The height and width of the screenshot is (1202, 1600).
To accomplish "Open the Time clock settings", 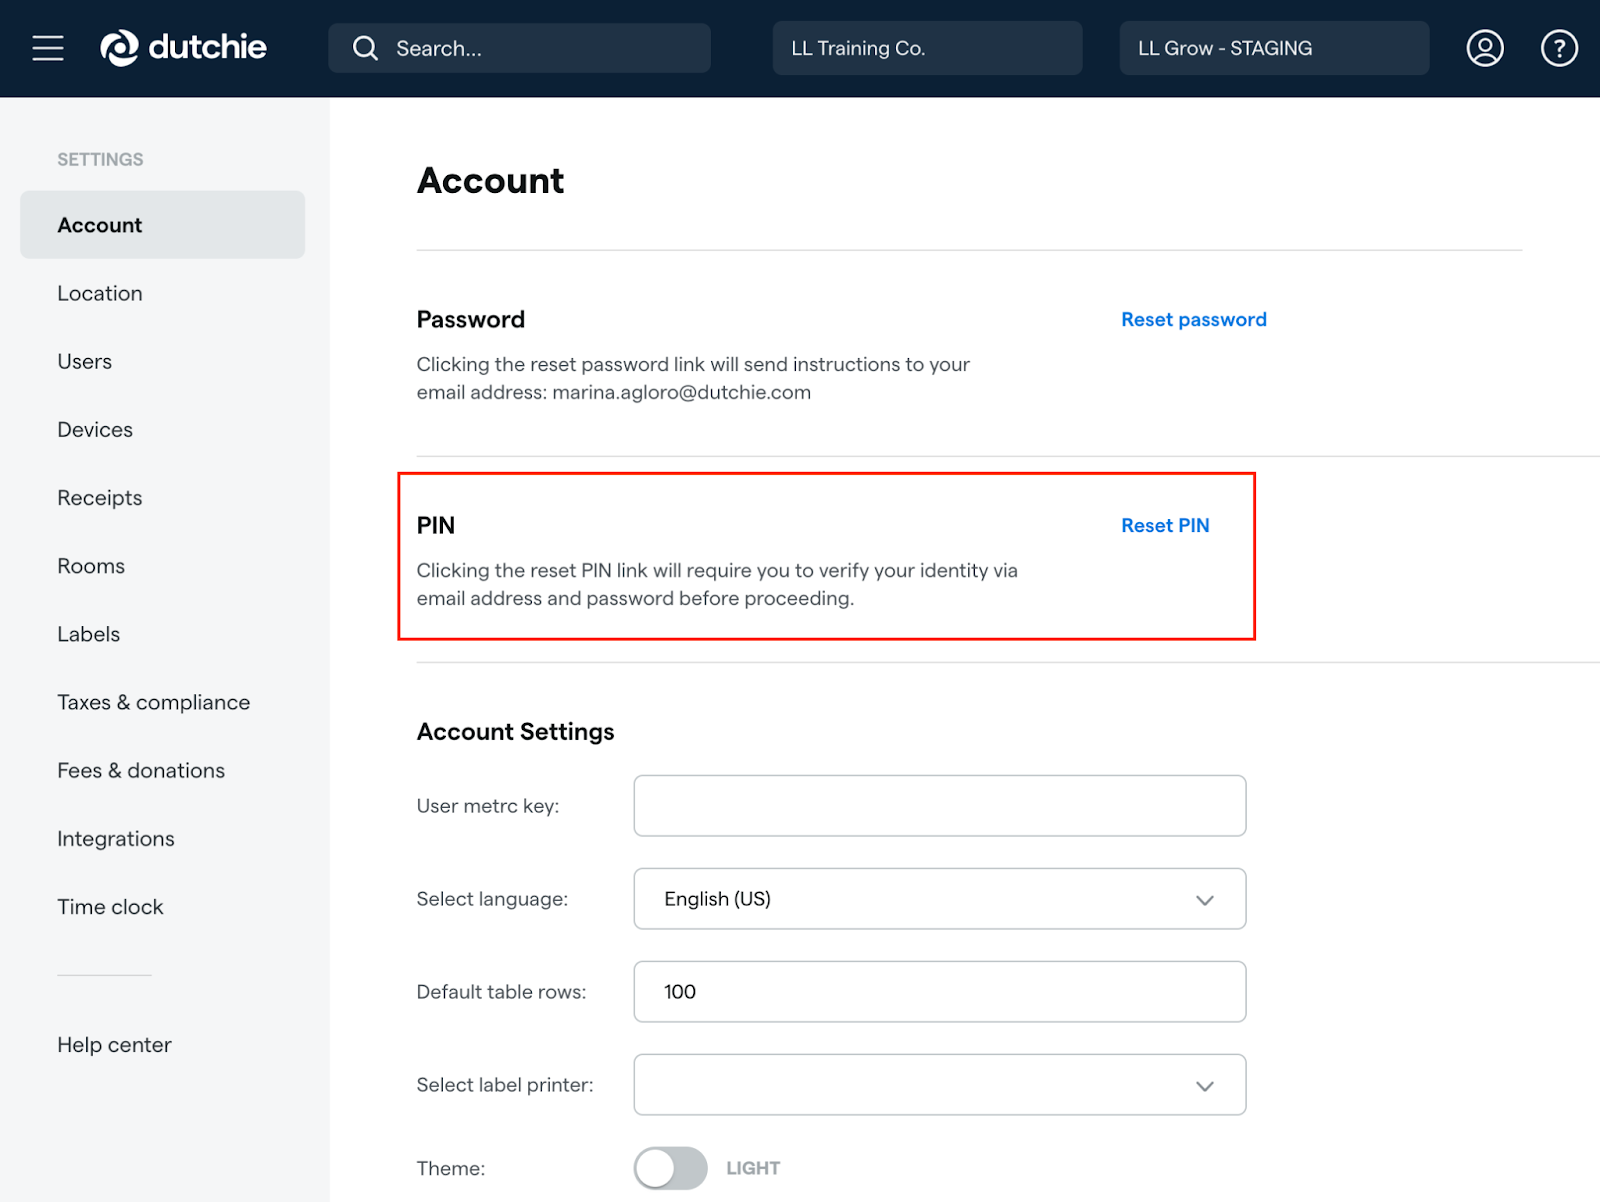I will pos(110,906).
